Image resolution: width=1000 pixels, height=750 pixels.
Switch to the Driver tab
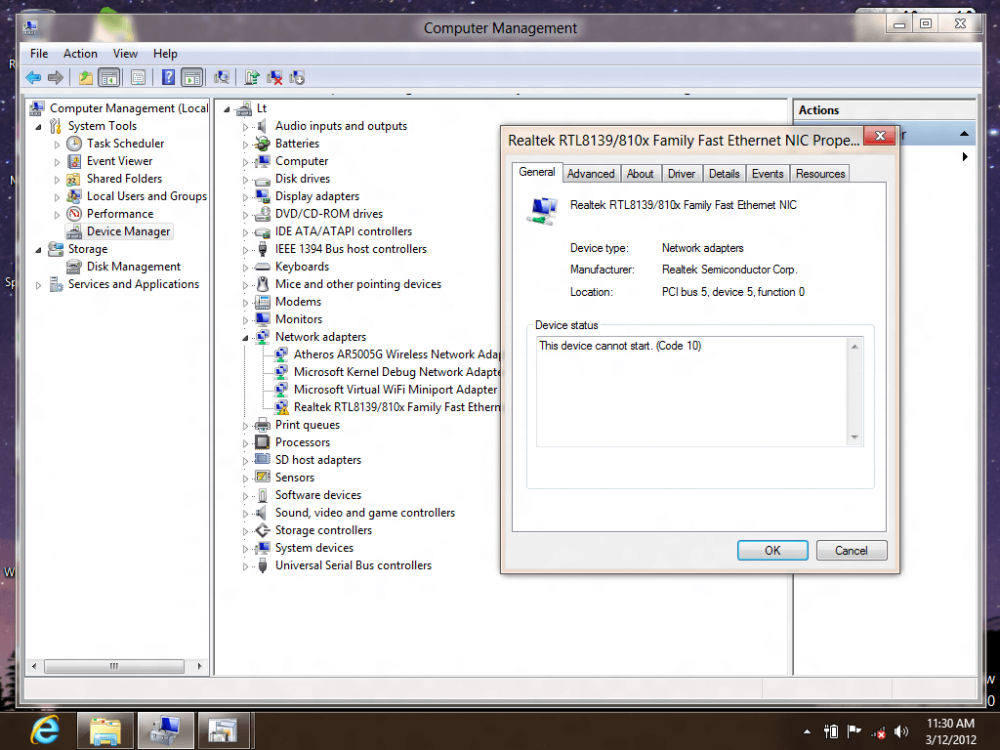(x=681, y=174)
